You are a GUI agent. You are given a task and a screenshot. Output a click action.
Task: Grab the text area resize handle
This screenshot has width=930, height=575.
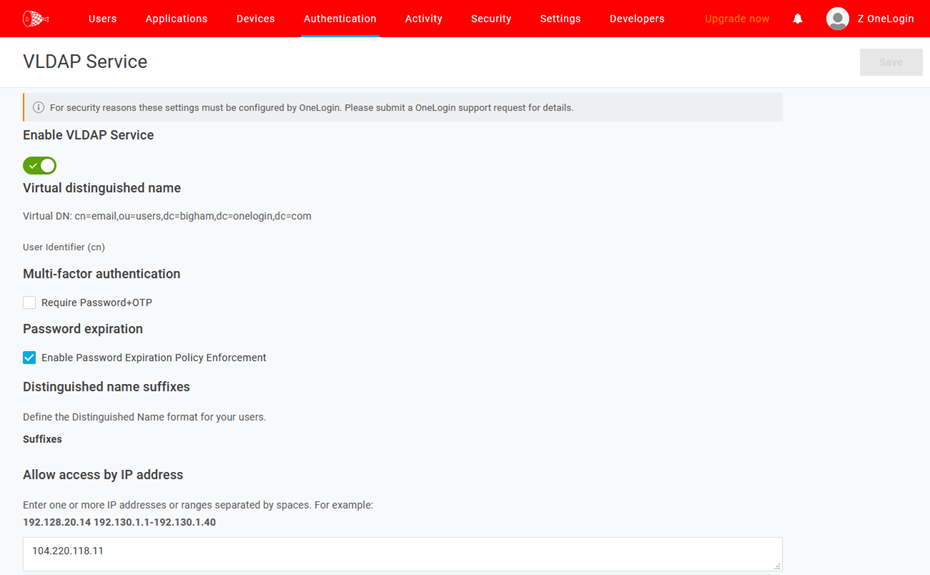pos(777,567)
